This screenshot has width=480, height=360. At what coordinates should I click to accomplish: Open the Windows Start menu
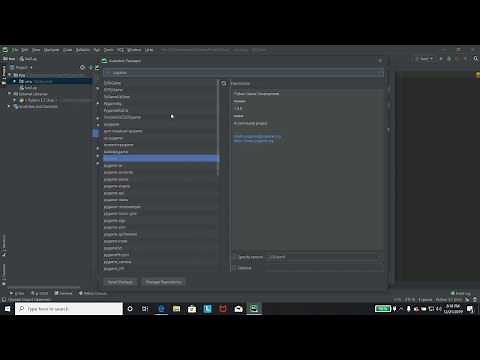[7, 309]
